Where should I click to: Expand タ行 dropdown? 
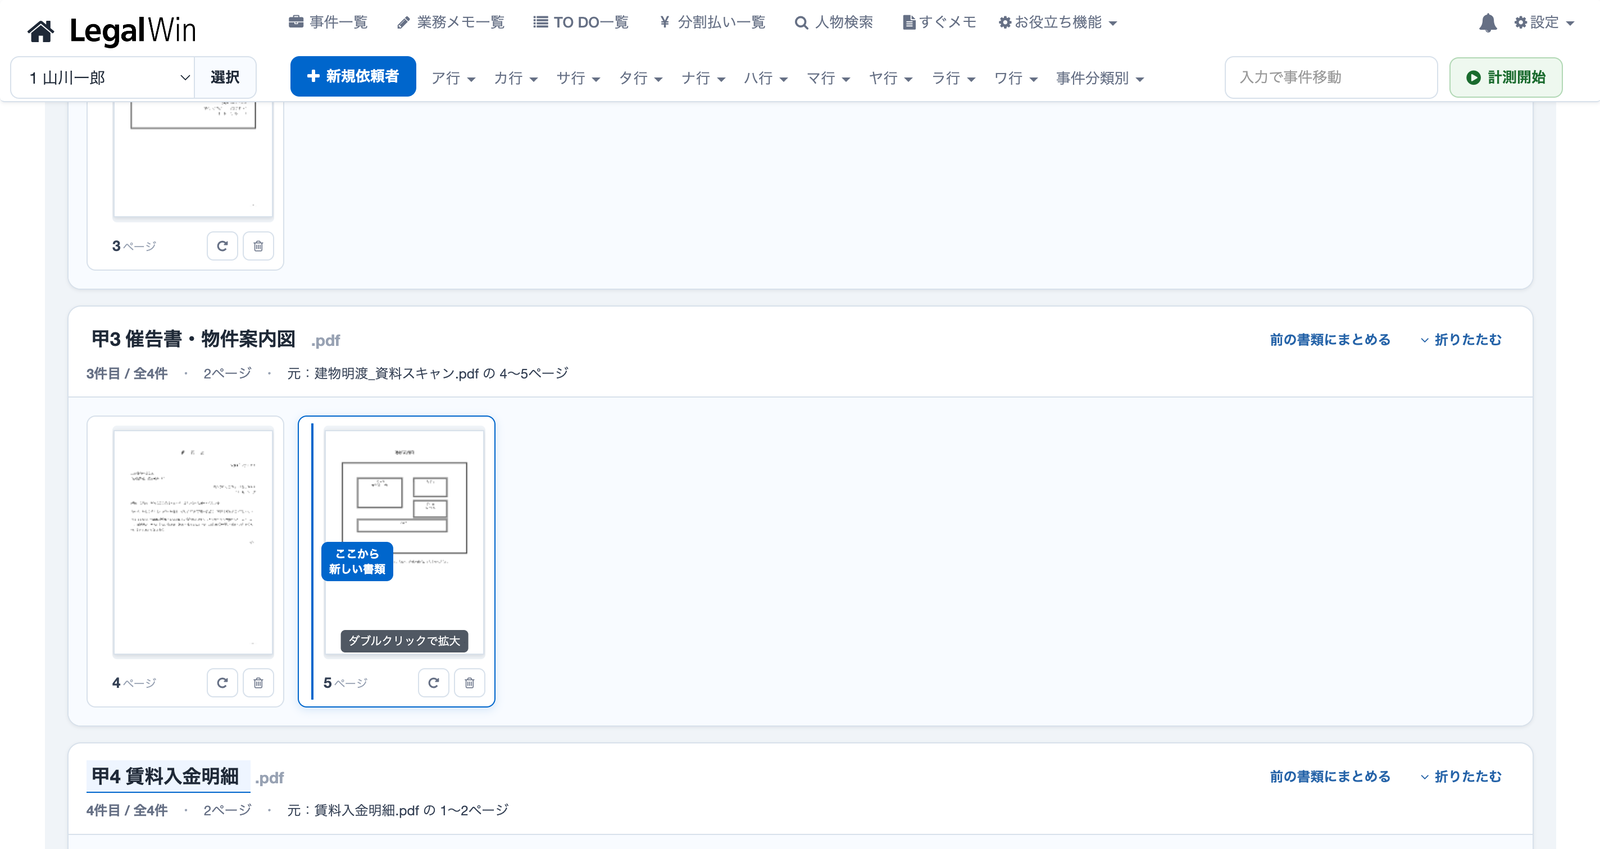coord(641,78)
